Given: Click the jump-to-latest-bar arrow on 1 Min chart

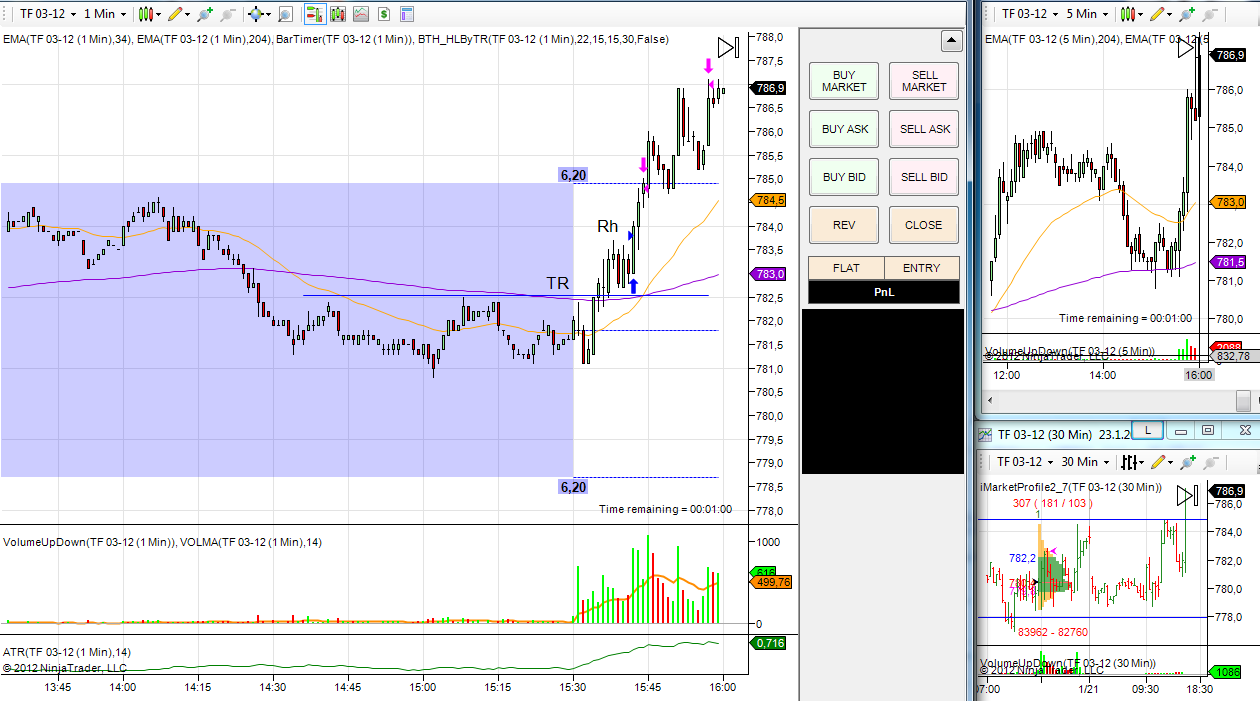Looking at the screenshot, I should tap(728, 48).
